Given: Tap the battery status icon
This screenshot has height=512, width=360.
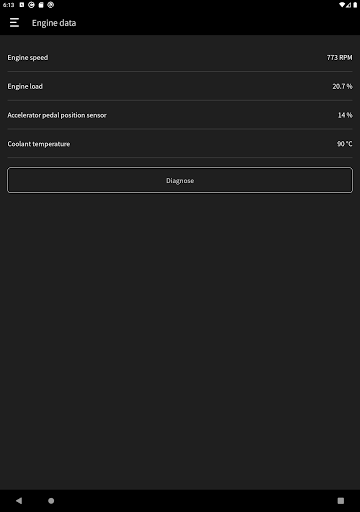Looking at the screenshot, I should click(355, 5).
